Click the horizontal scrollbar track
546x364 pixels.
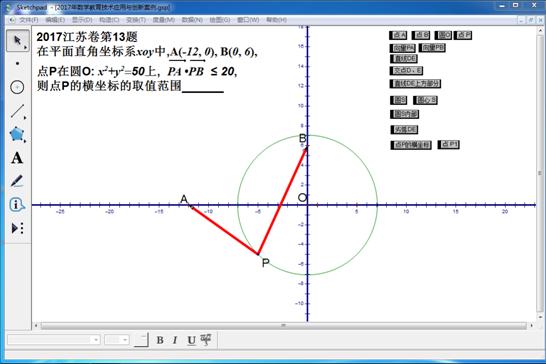click(283, 326)
